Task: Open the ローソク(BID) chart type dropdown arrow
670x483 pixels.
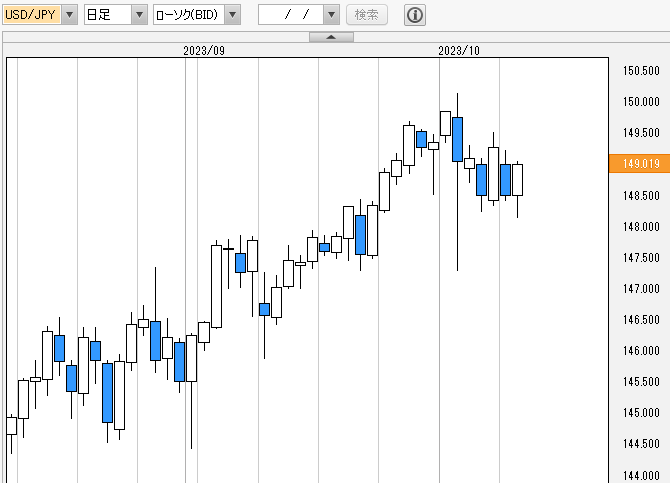Action: point(232,15)
